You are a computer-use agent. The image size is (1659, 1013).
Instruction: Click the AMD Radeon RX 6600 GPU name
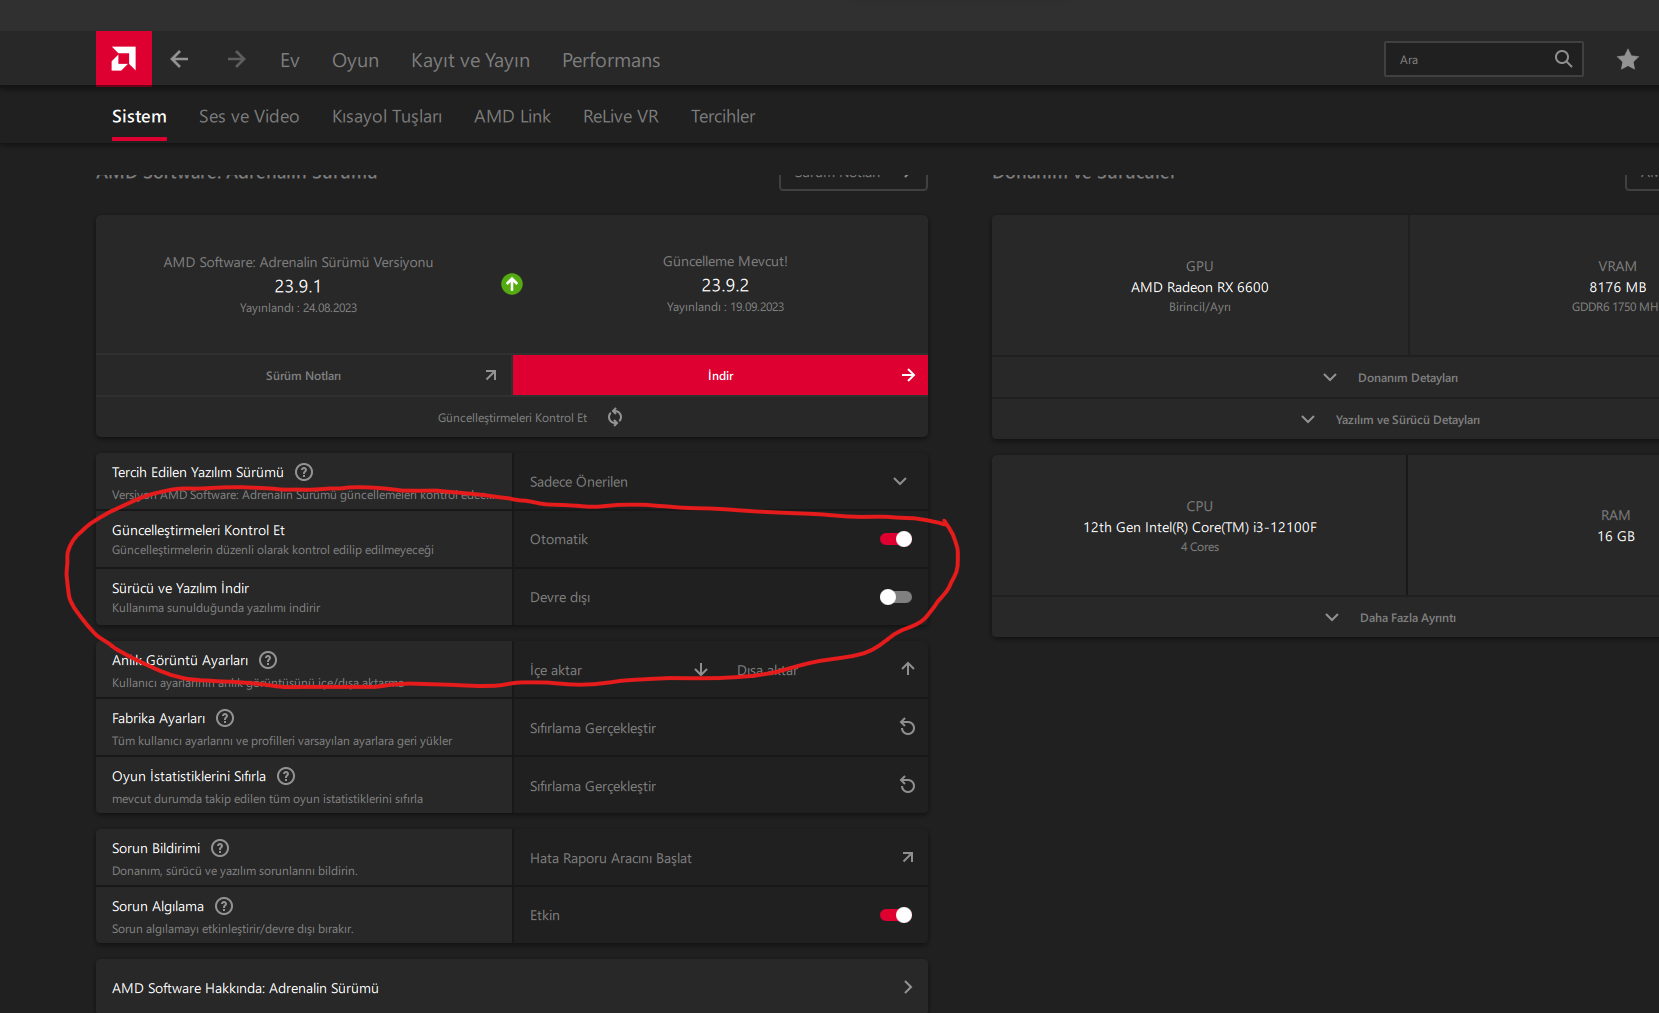(1200, 287)
